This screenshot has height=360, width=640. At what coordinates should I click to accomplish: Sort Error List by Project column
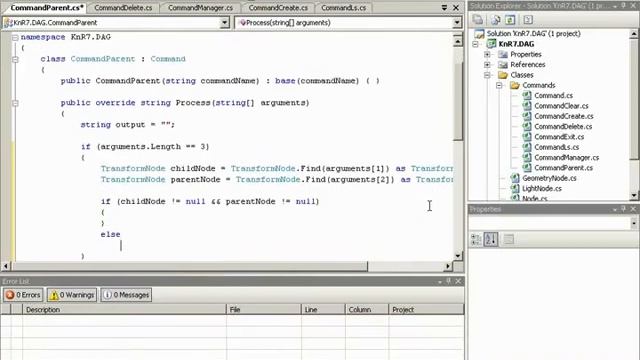click(x=426, y=309)
